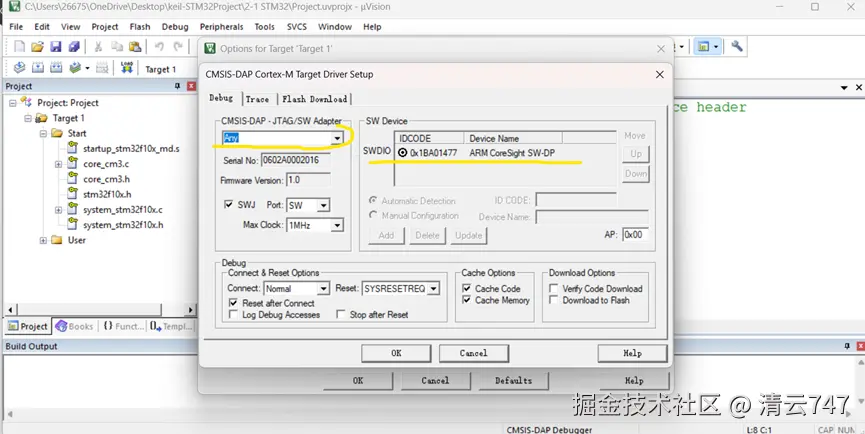Toggle the Cache Memory checkbox
Screen dimensions: 865x434
(466, 300)
